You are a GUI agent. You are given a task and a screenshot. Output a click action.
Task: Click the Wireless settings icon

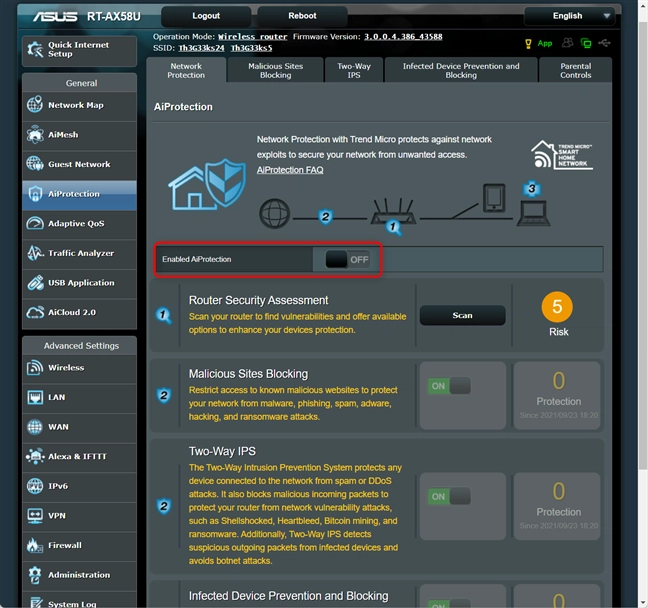tap(35, 367)
